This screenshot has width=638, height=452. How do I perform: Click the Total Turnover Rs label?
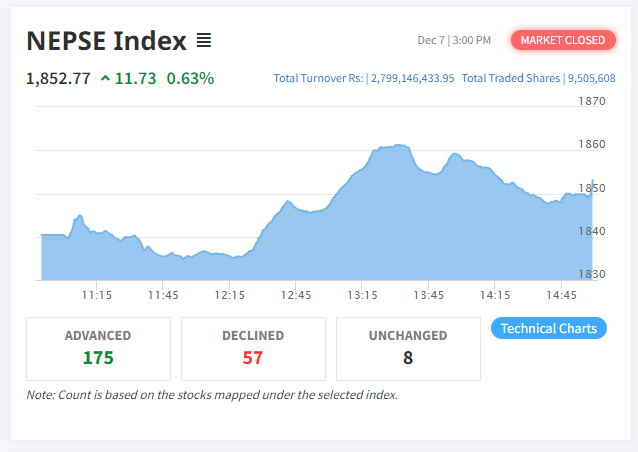[318, 78]
